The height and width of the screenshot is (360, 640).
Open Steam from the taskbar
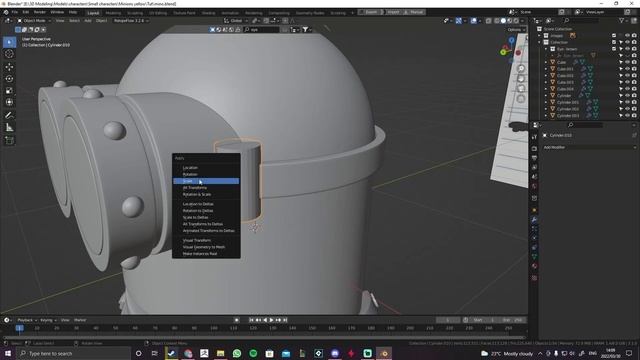(x=171, y=353)
